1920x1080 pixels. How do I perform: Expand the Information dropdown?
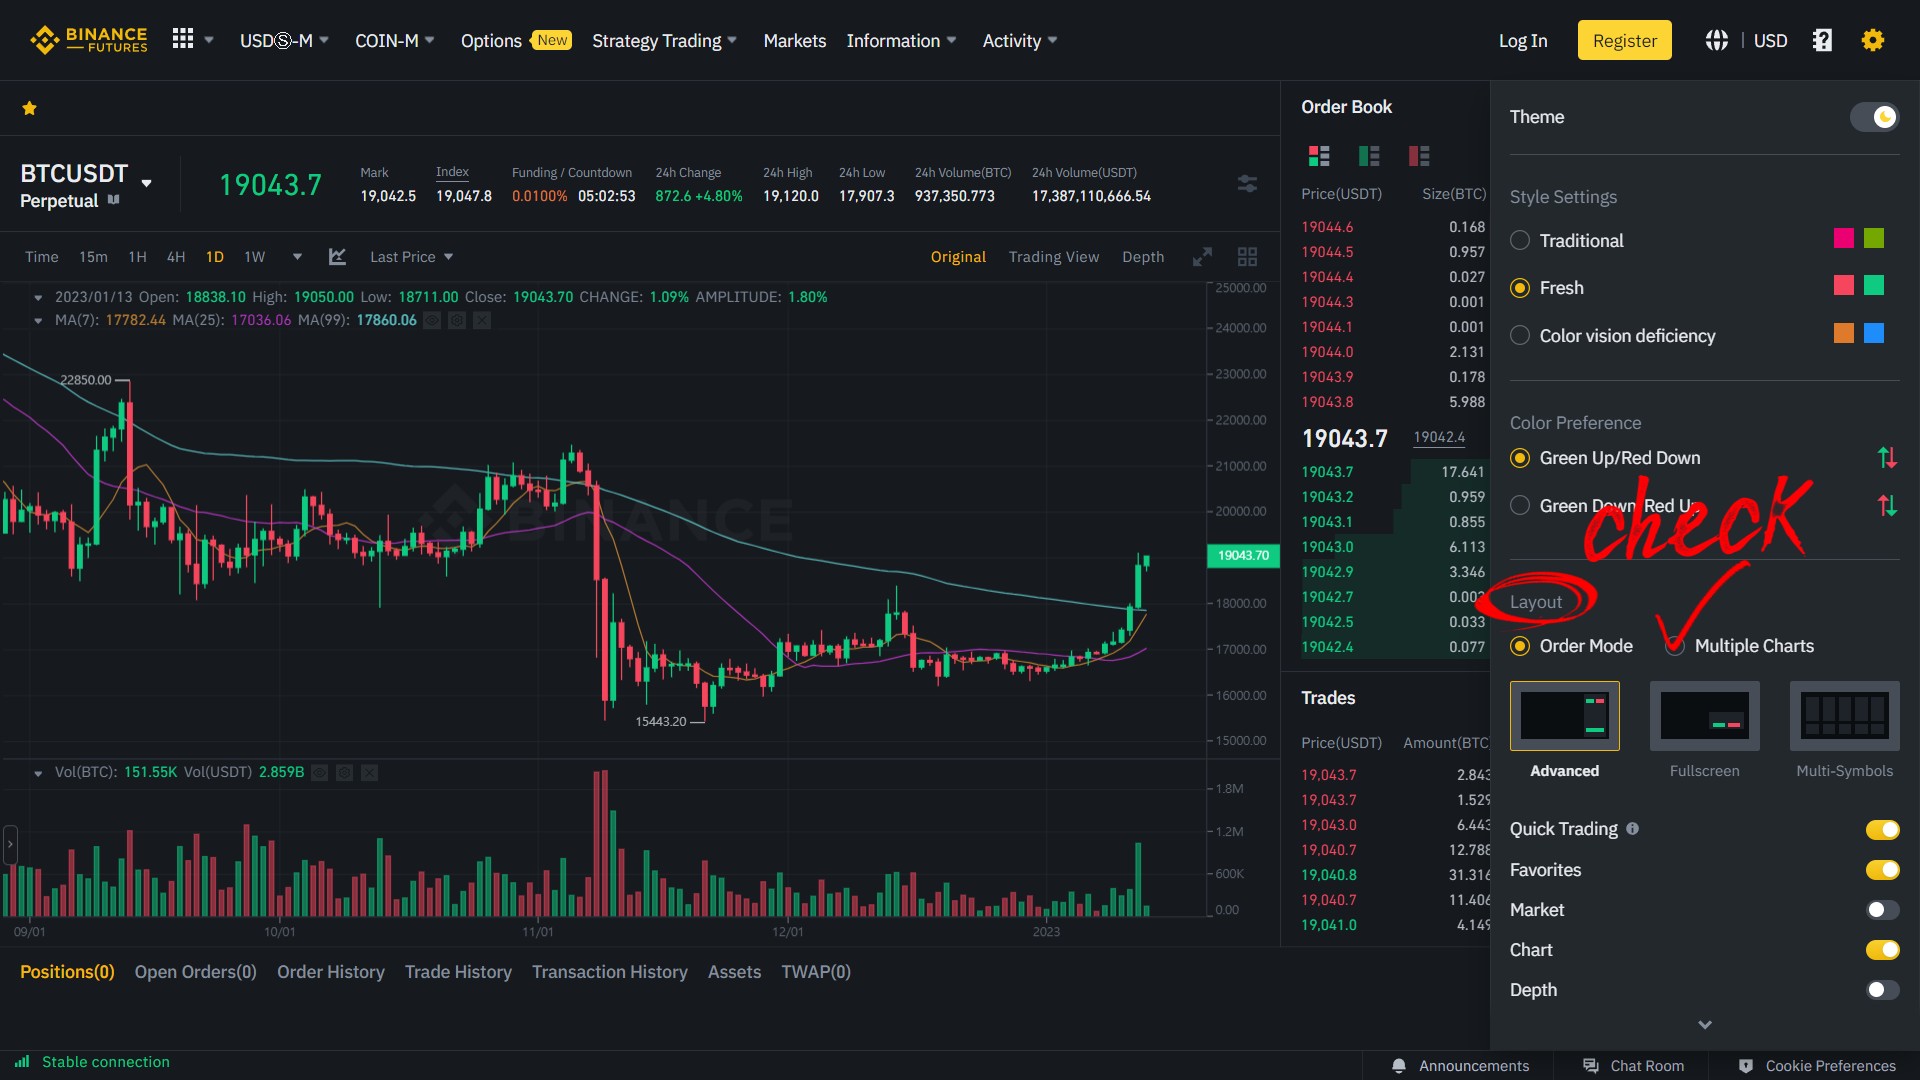[x=901, y=41]
